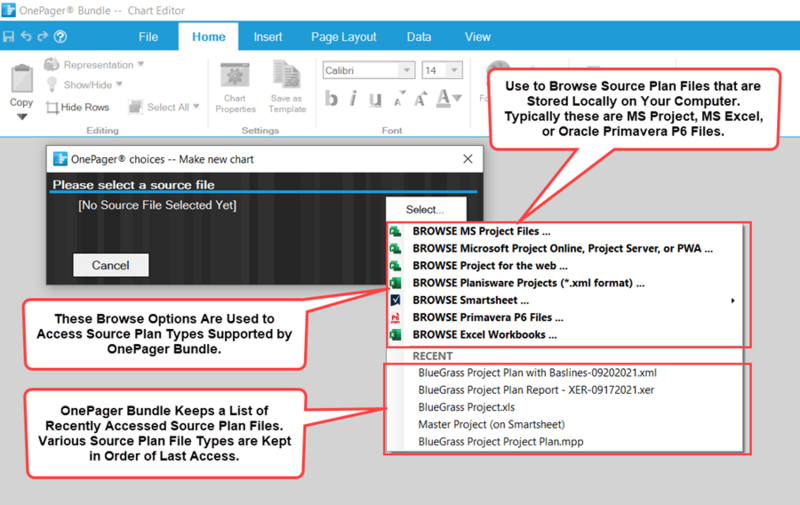The height and width of the screenshot is (505, 800).
Task: Click the Redo arrow icon
Action: (43, 36)
